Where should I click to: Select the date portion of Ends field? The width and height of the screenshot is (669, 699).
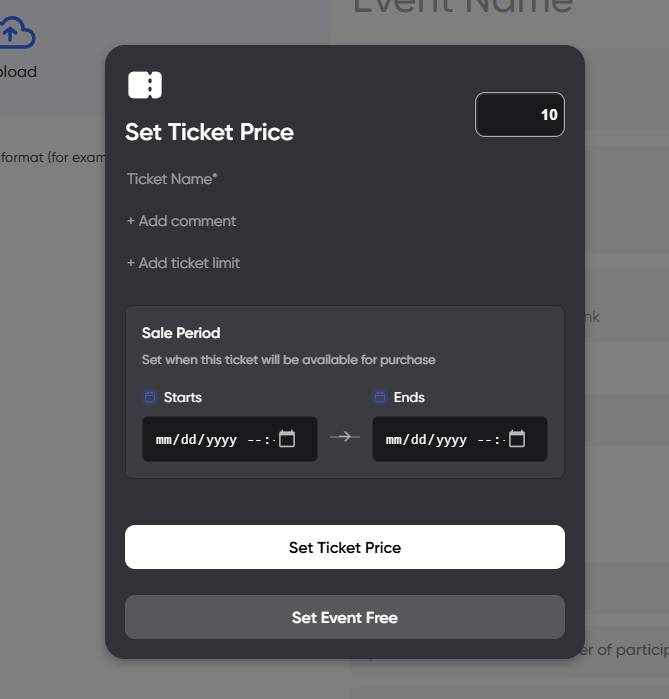[425, 440]
